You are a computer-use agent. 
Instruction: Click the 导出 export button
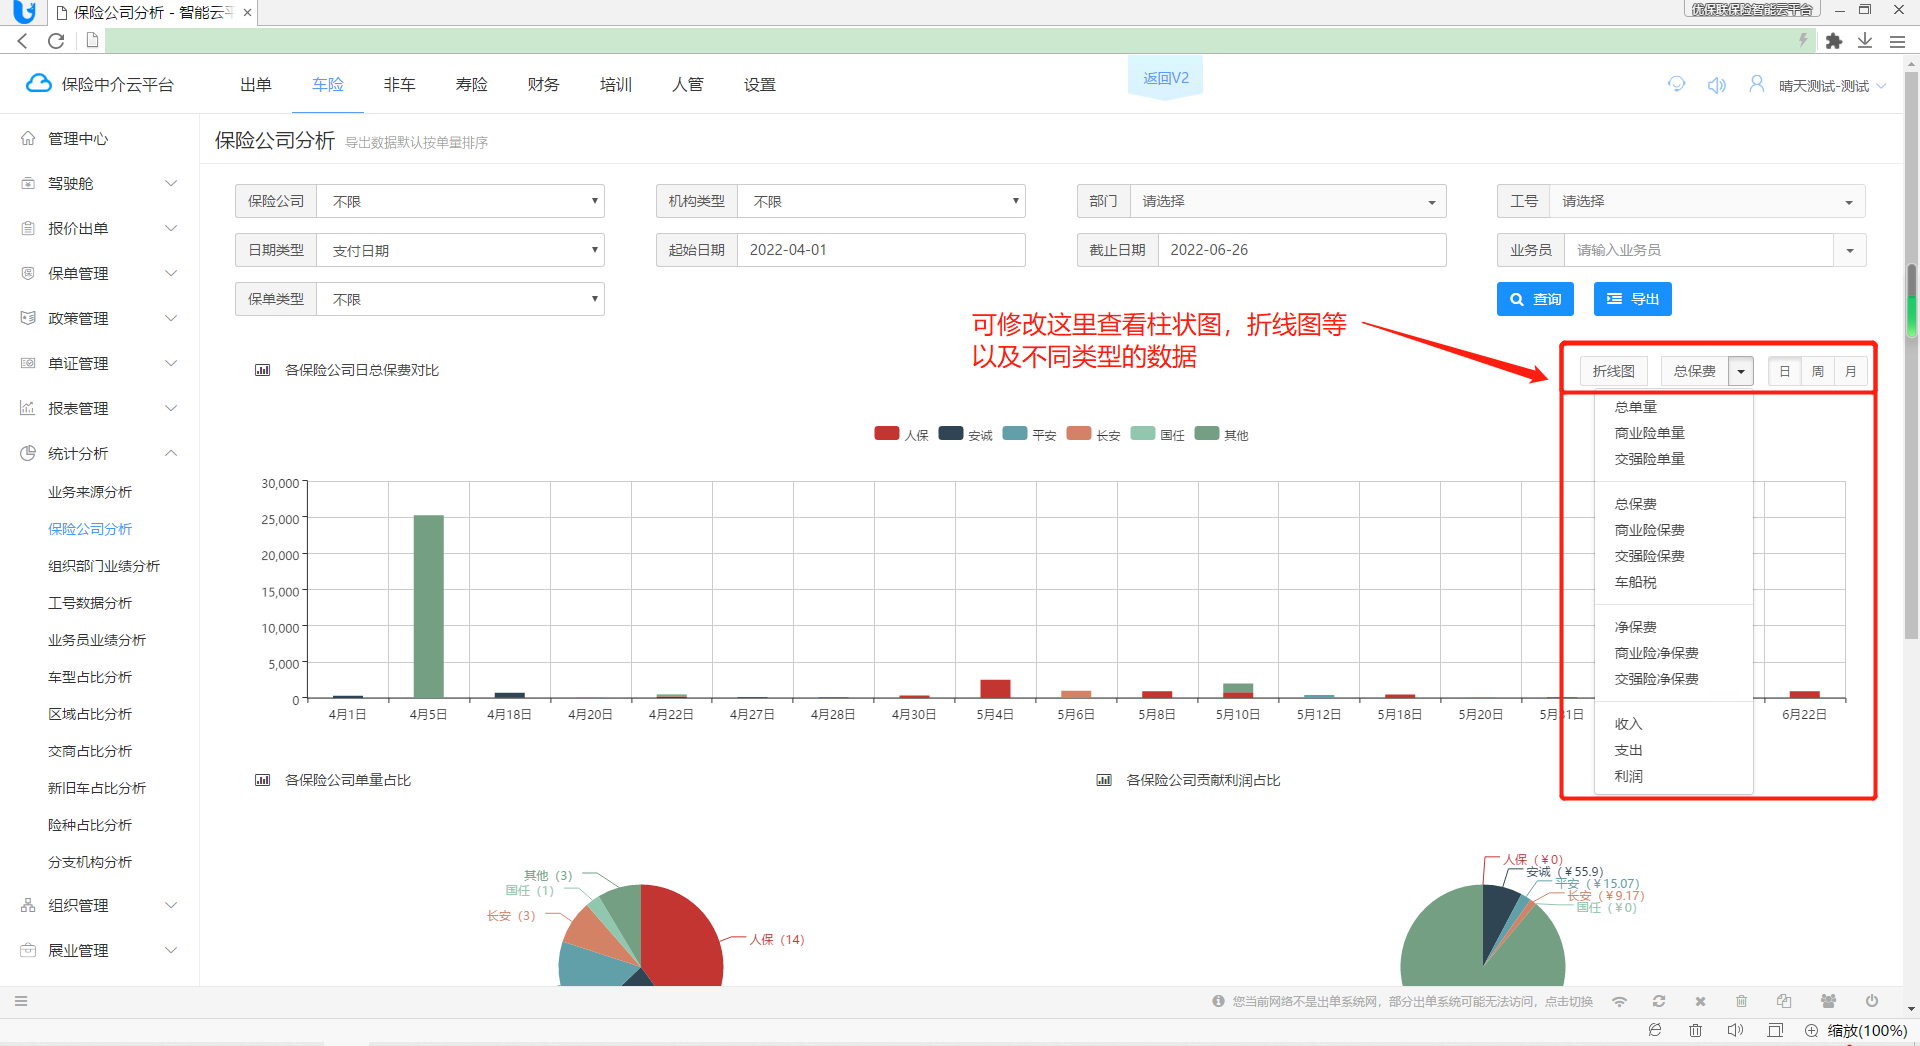point(1632,299)
